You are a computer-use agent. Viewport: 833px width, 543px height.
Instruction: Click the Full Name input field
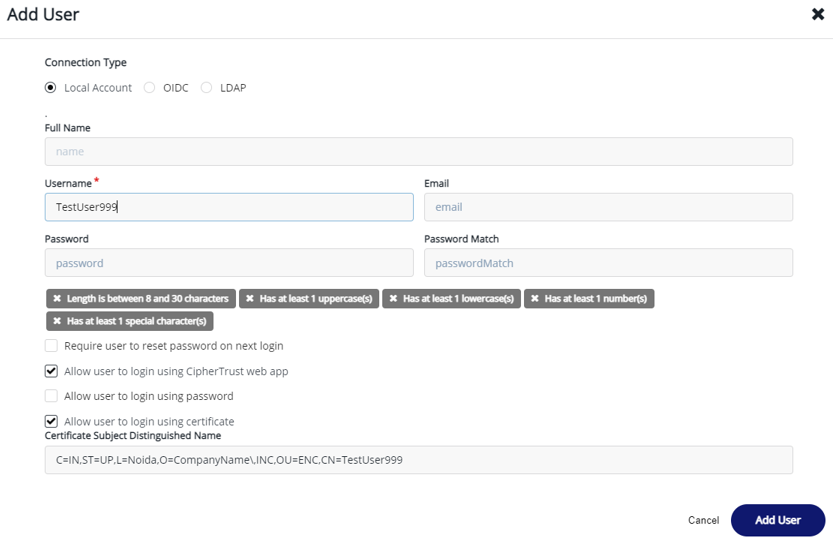[x=418, y=152]
